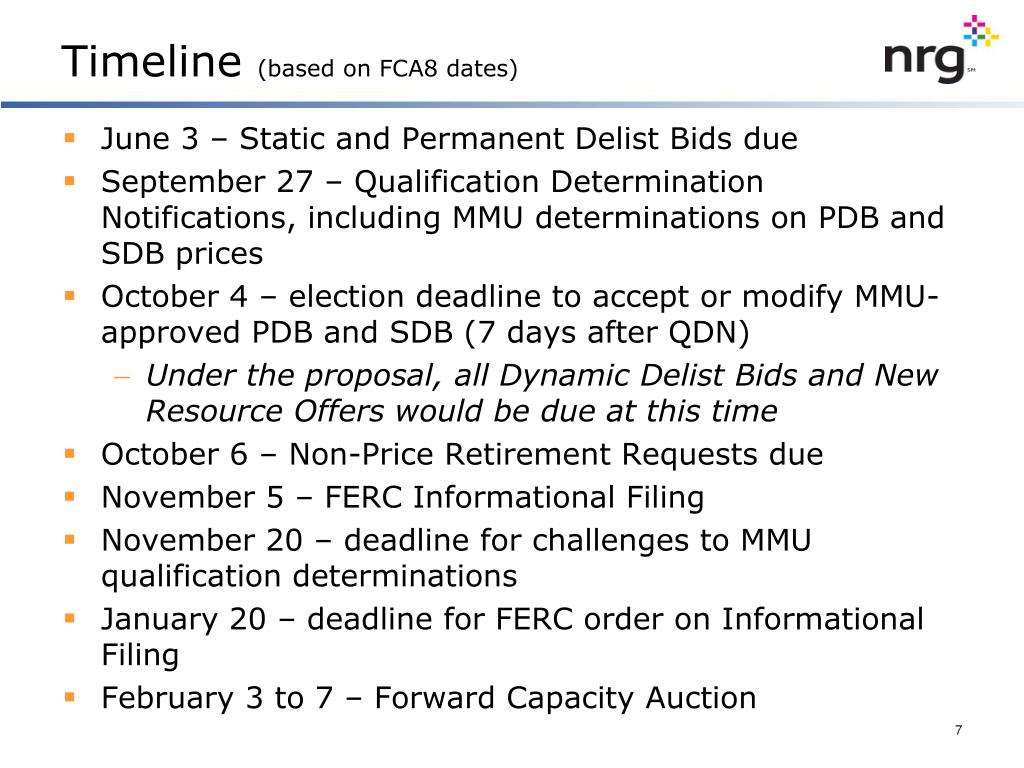Click the colorful plus-pattern above nrg
This screenshot has width=1024, height=768.
click(981, 31)
